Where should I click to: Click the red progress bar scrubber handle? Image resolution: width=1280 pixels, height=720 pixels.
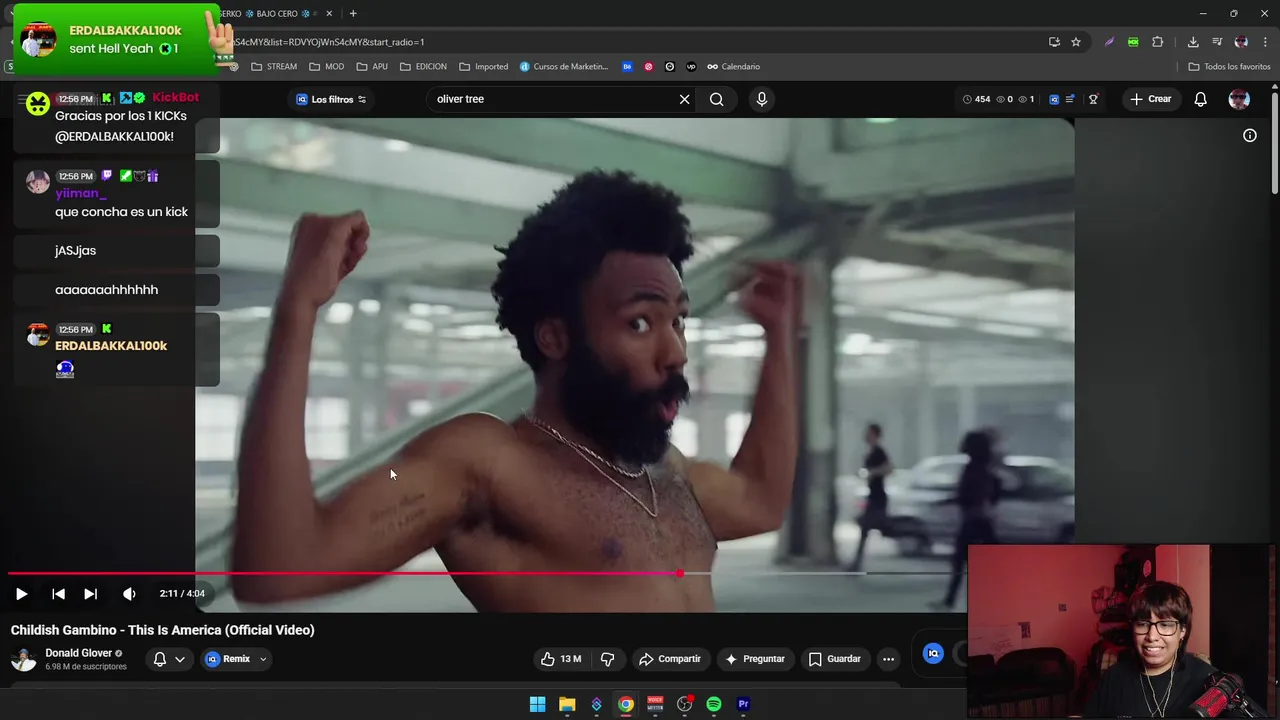(680, 573)
